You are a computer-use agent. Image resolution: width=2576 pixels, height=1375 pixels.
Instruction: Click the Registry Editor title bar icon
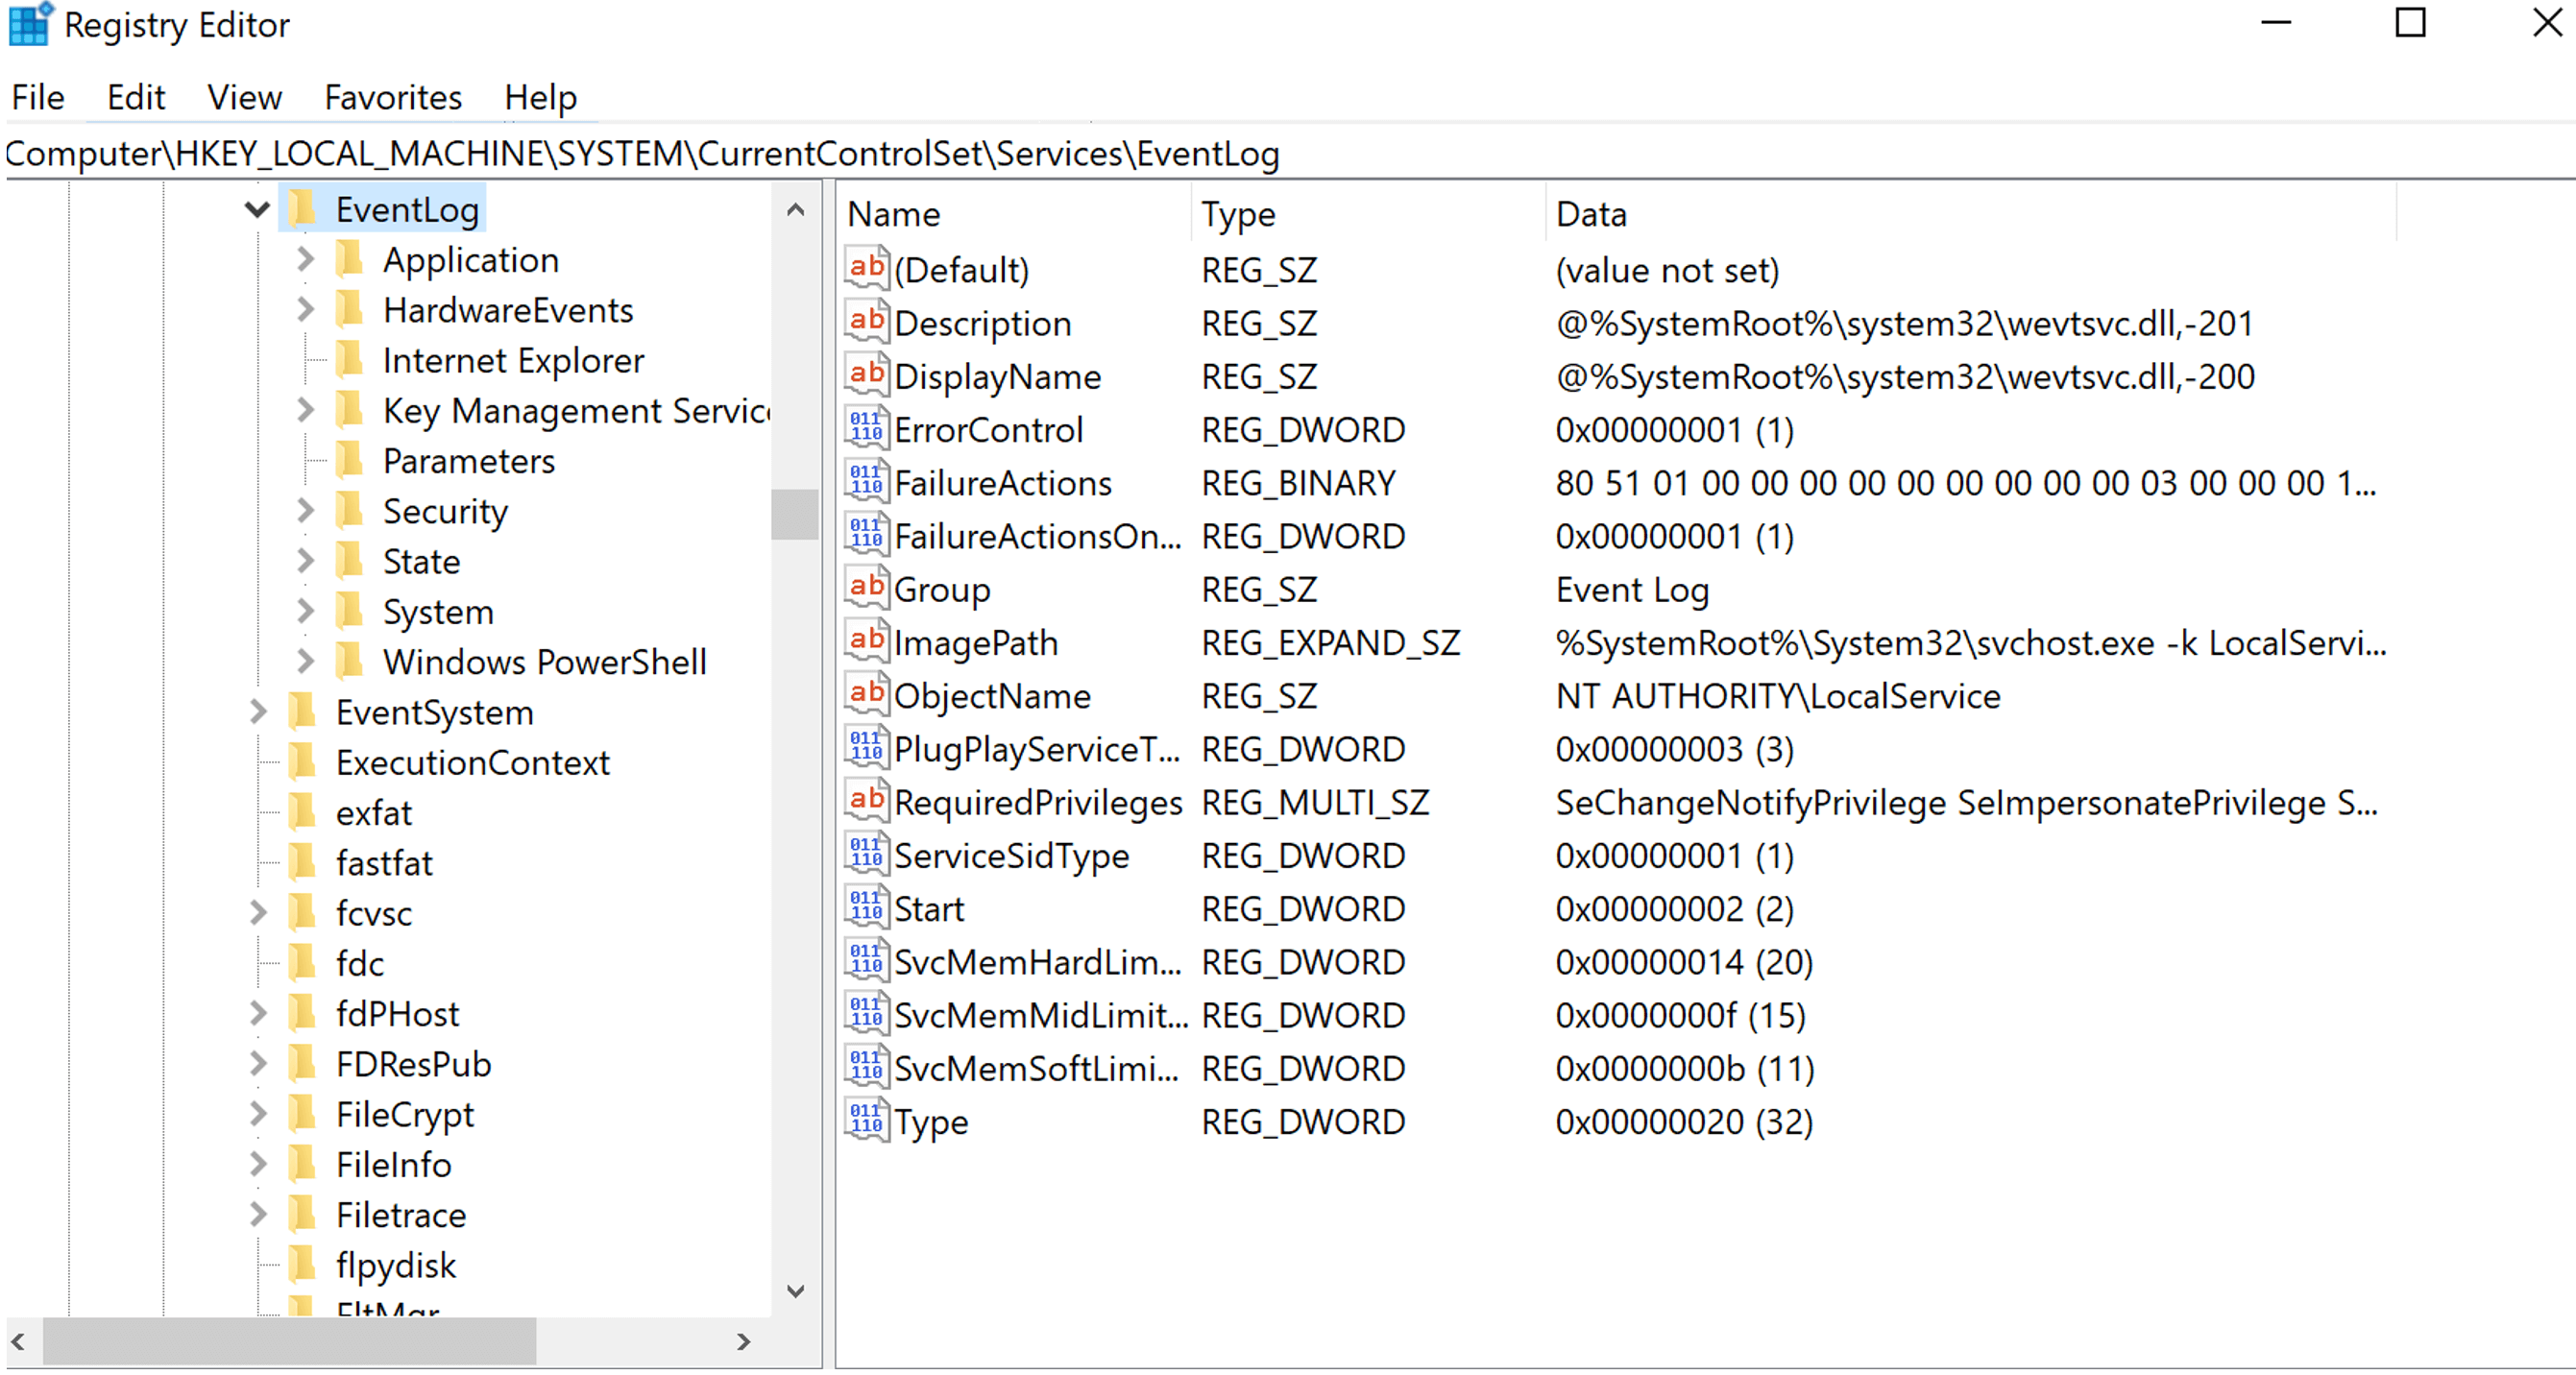(30, 24)
